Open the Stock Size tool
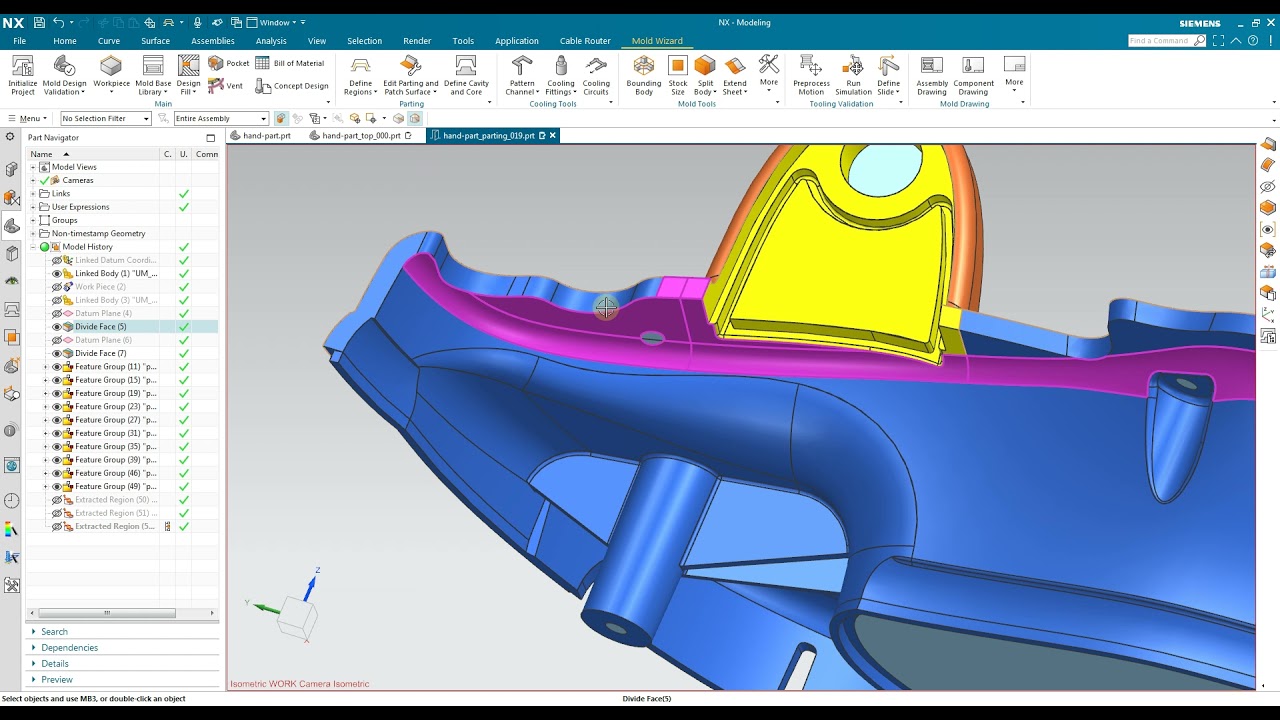The height and width of the screenshot is (720, 1280). (x=678, y=75)
